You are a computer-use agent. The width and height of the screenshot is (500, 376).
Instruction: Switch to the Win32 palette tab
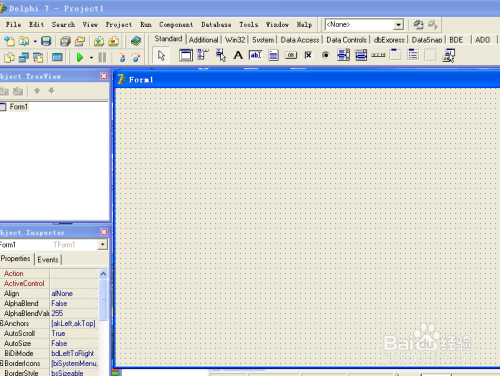[x=235, y=40]
